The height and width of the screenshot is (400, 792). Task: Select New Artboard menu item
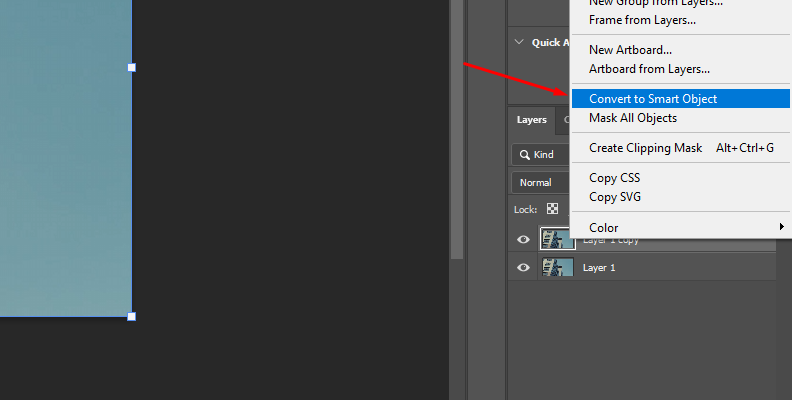coord(630,50)
